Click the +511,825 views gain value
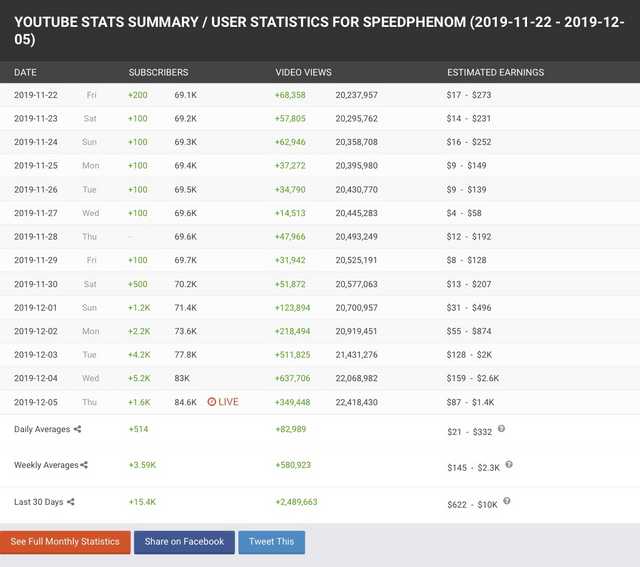 tap(293, 355)
